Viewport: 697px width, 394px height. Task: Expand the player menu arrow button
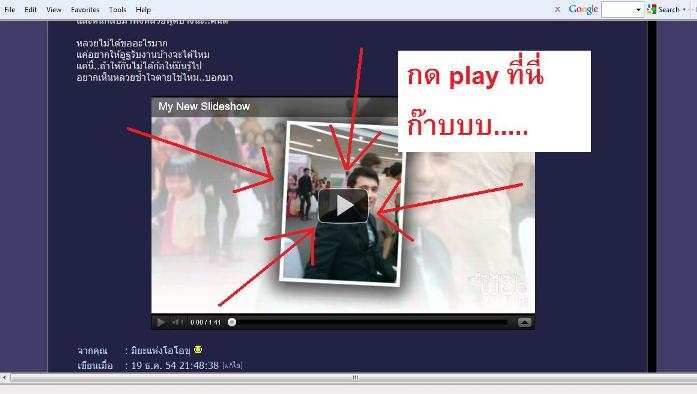[x=524, y=322]
